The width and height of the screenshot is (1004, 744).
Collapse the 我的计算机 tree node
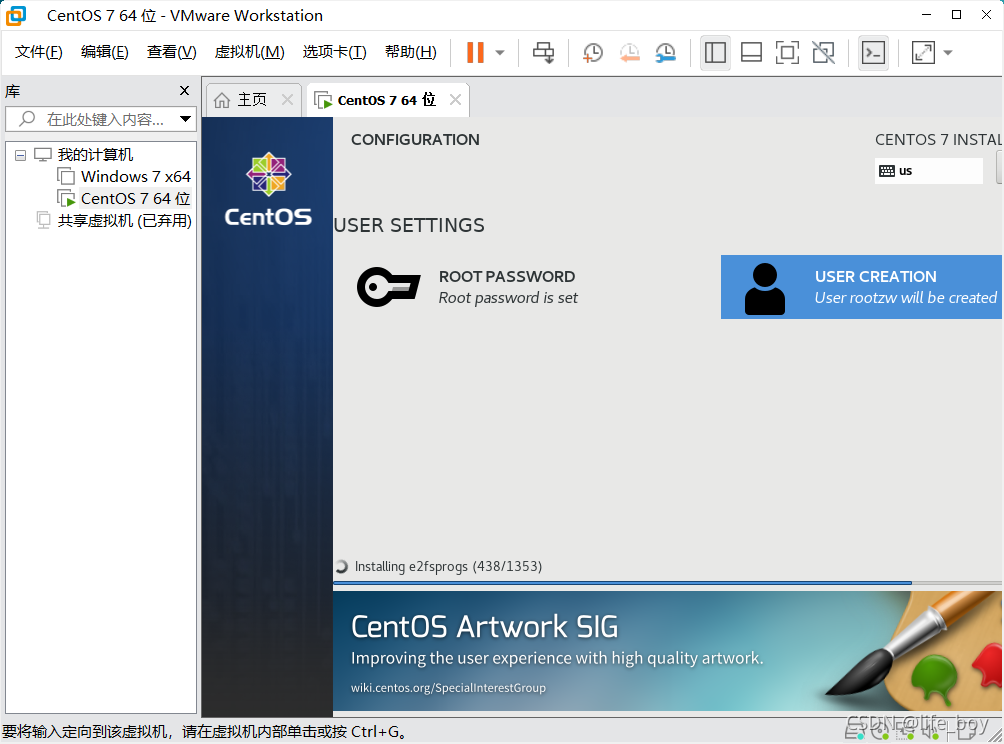(x=20, y=155)
